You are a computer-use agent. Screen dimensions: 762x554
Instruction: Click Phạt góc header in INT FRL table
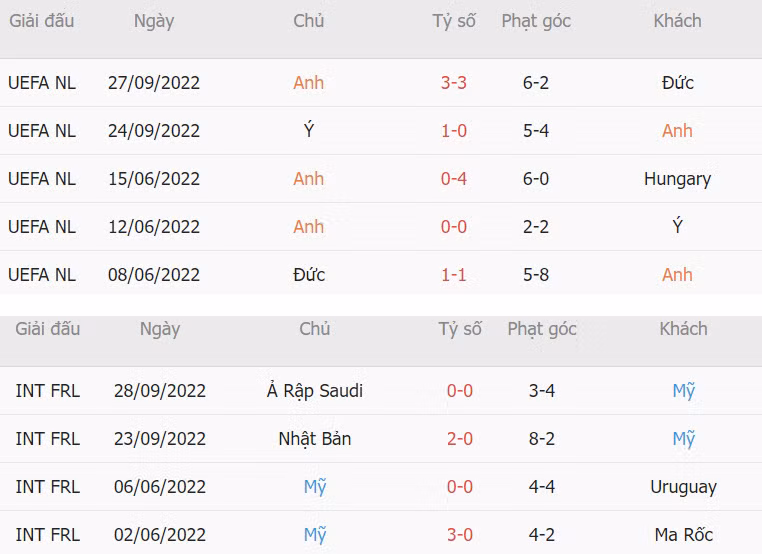542,329
